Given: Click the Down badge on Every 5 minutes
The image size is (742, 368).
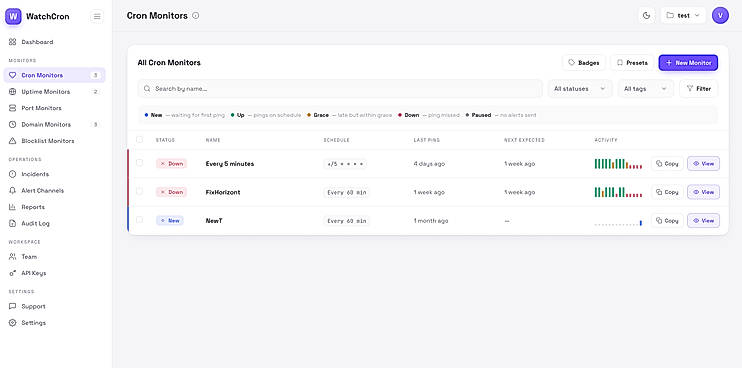Looking at the screenshot, I should [171, 164].
